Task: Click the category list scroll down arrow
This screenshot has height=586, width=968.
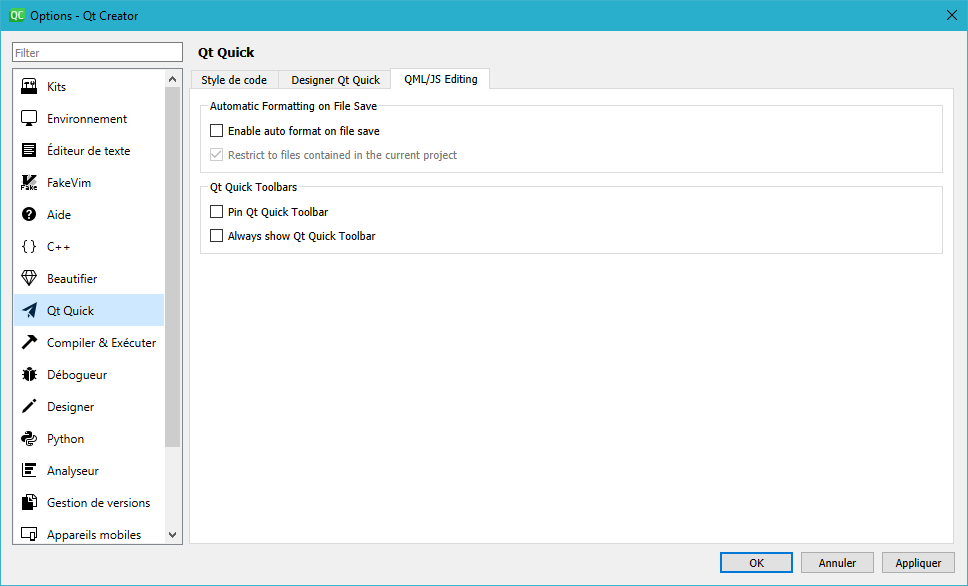Action: point(172,535)
